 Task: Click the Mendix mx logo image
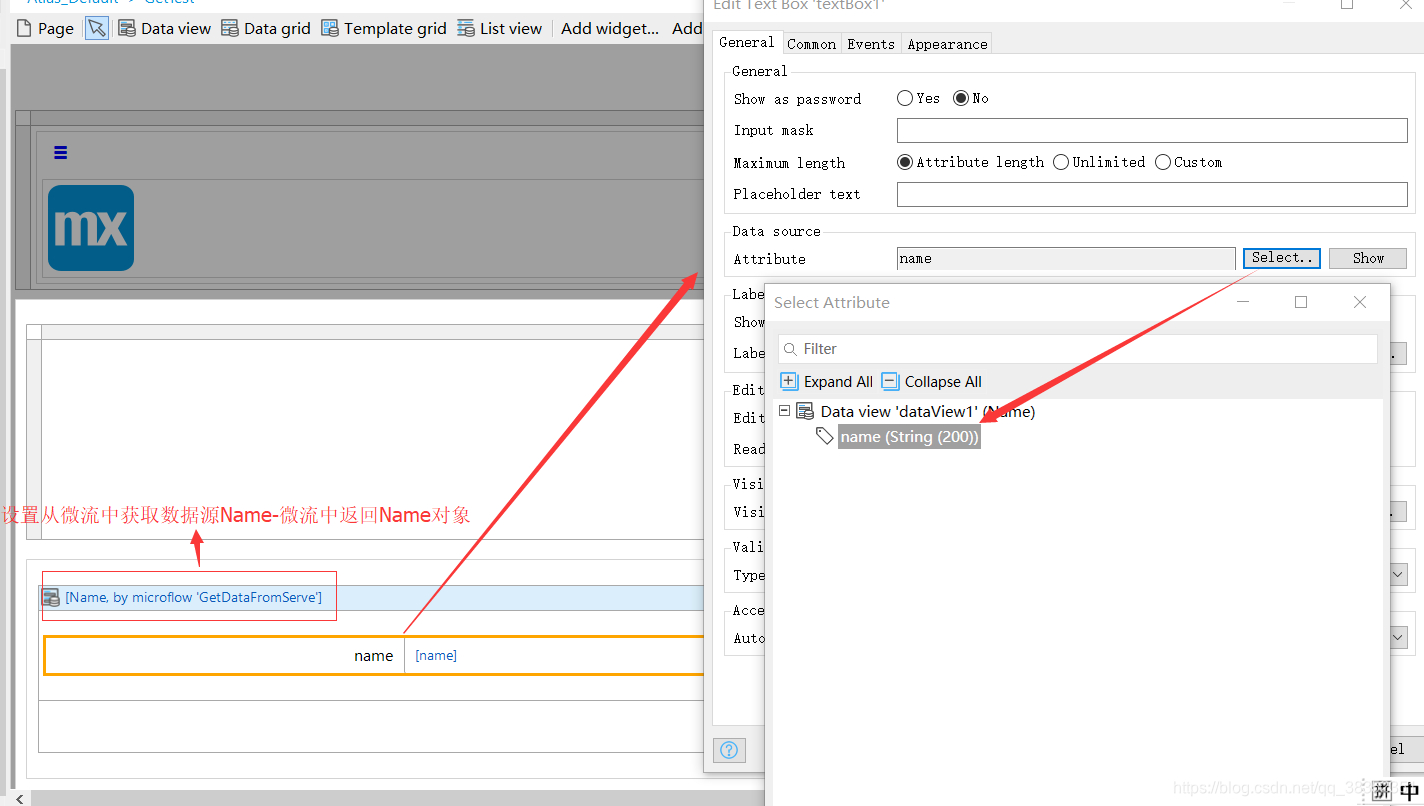(91, 228)
